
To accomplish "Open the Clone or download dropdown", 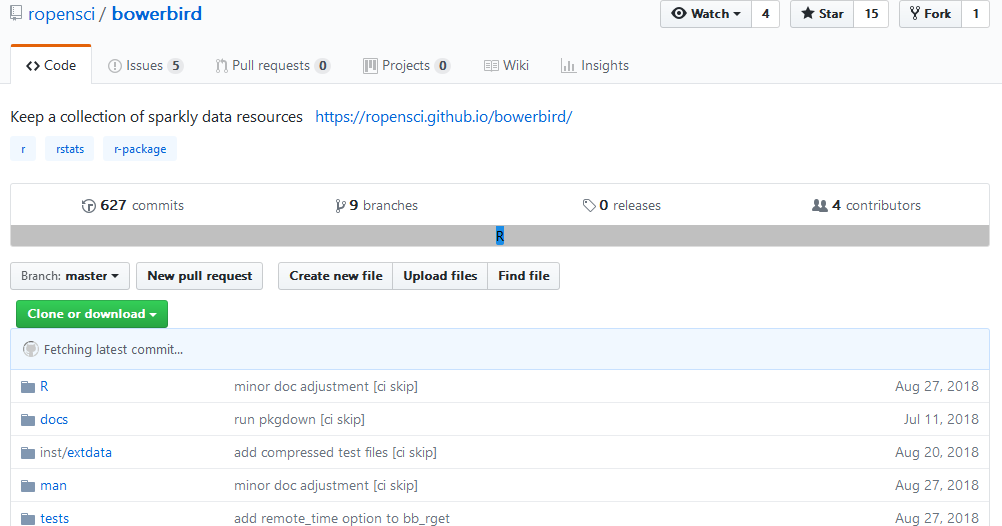I will click(92, 314).
